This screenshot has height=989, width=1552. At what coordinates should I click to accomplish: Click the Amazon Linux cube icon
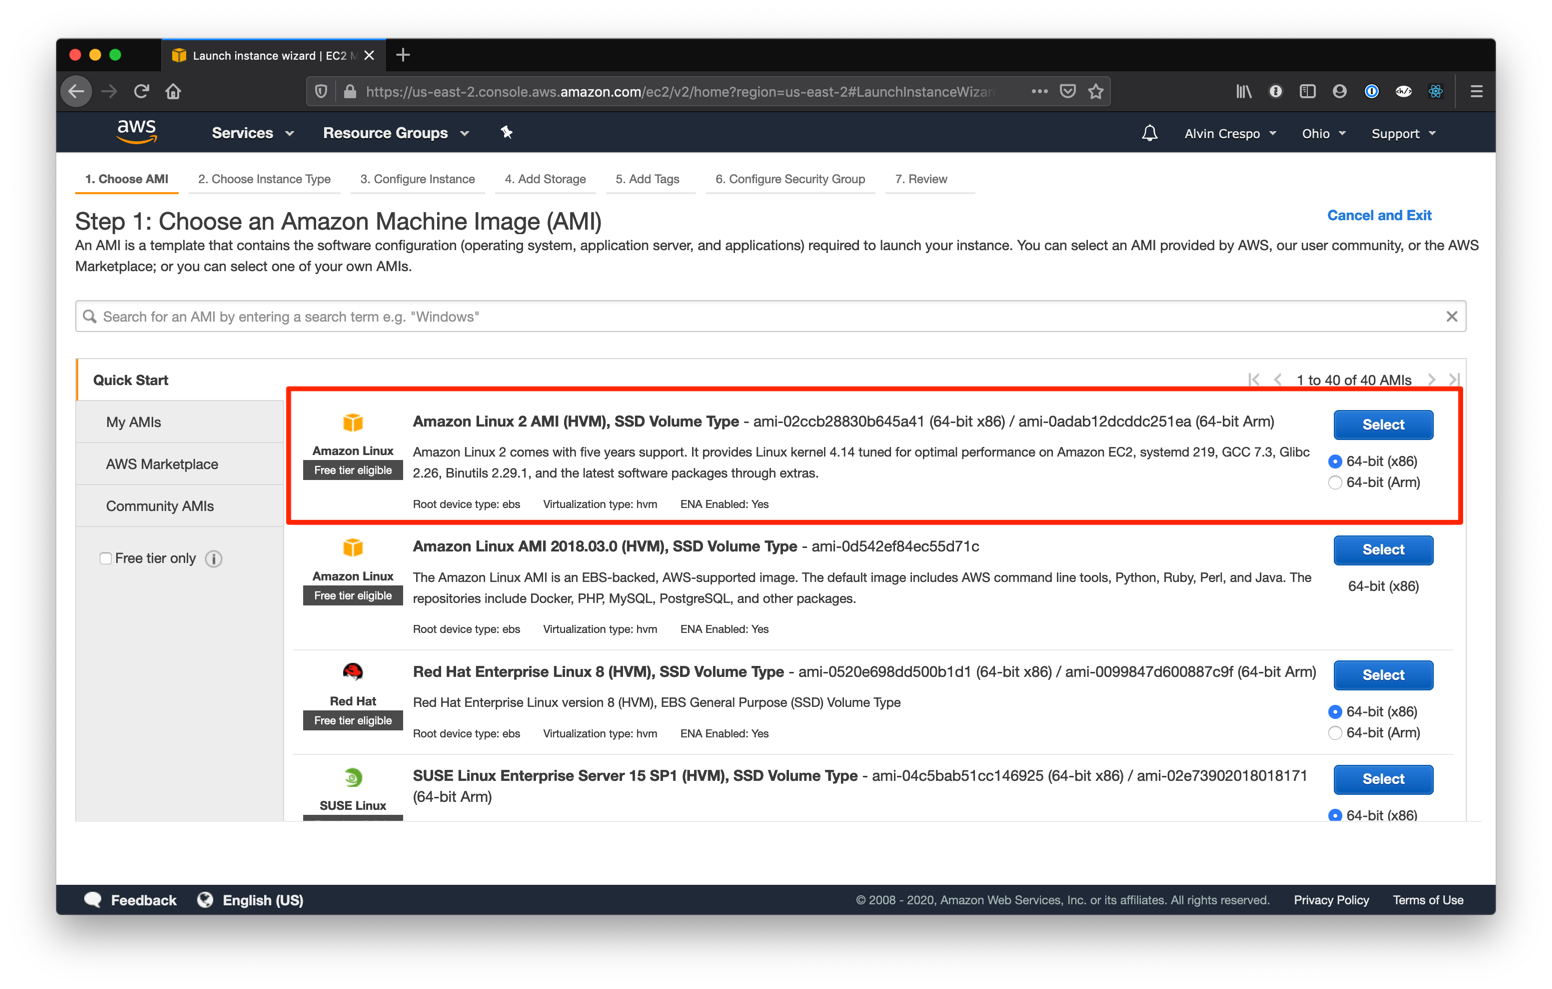[x=352, y=422]
